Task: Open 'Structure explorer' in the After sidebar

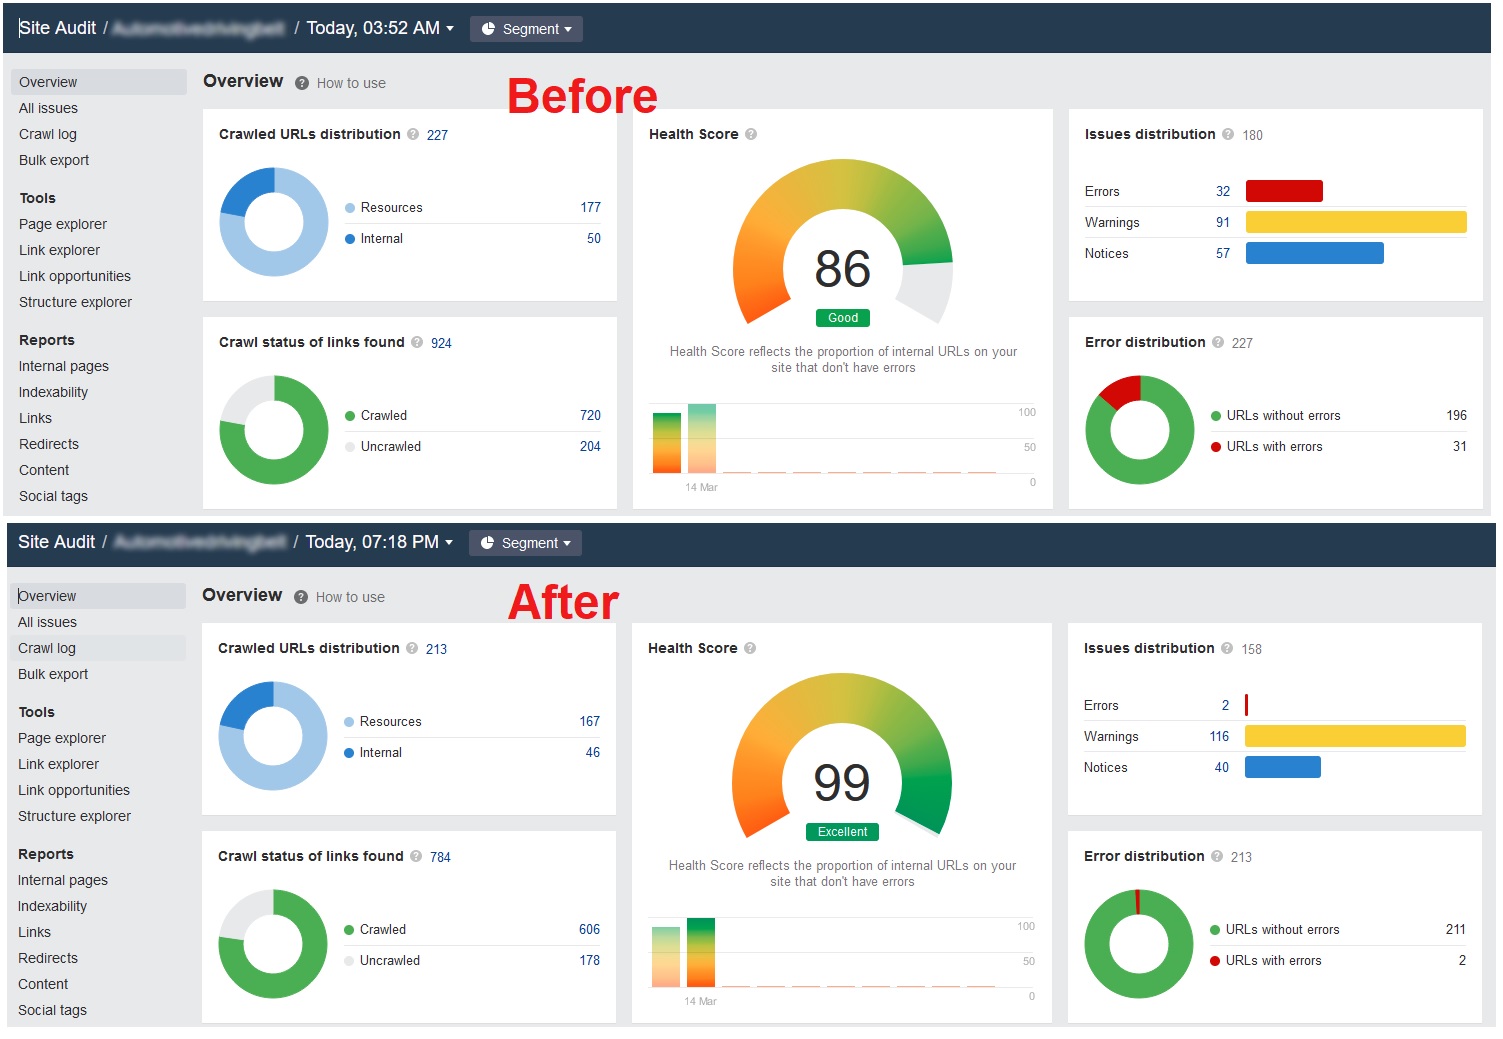Action: point(74,816)
